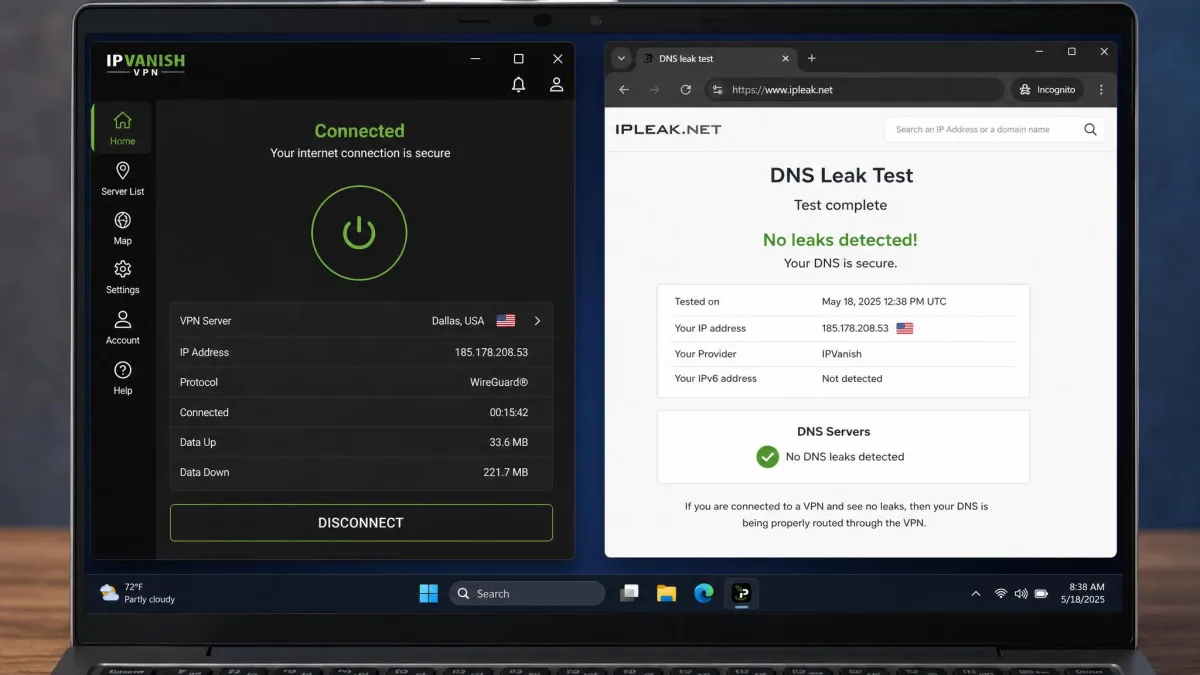Click the volume icon in system tray

pos(1020,593)
